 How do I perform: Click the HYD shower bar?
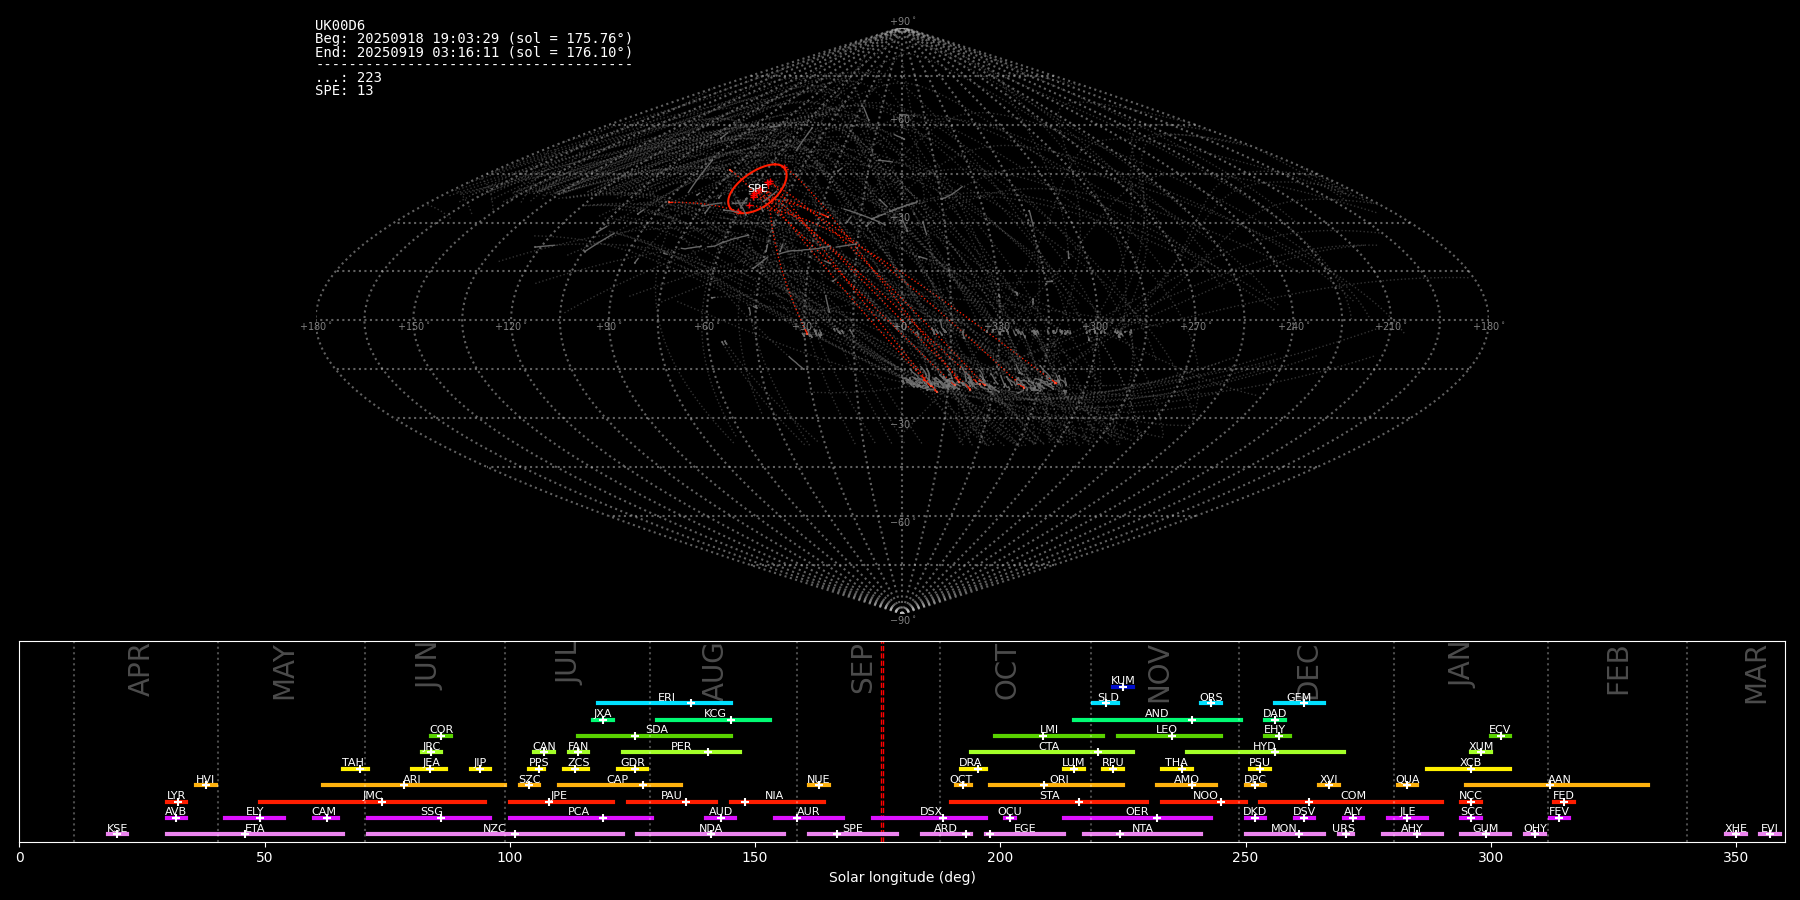(x=1265, y=752)
